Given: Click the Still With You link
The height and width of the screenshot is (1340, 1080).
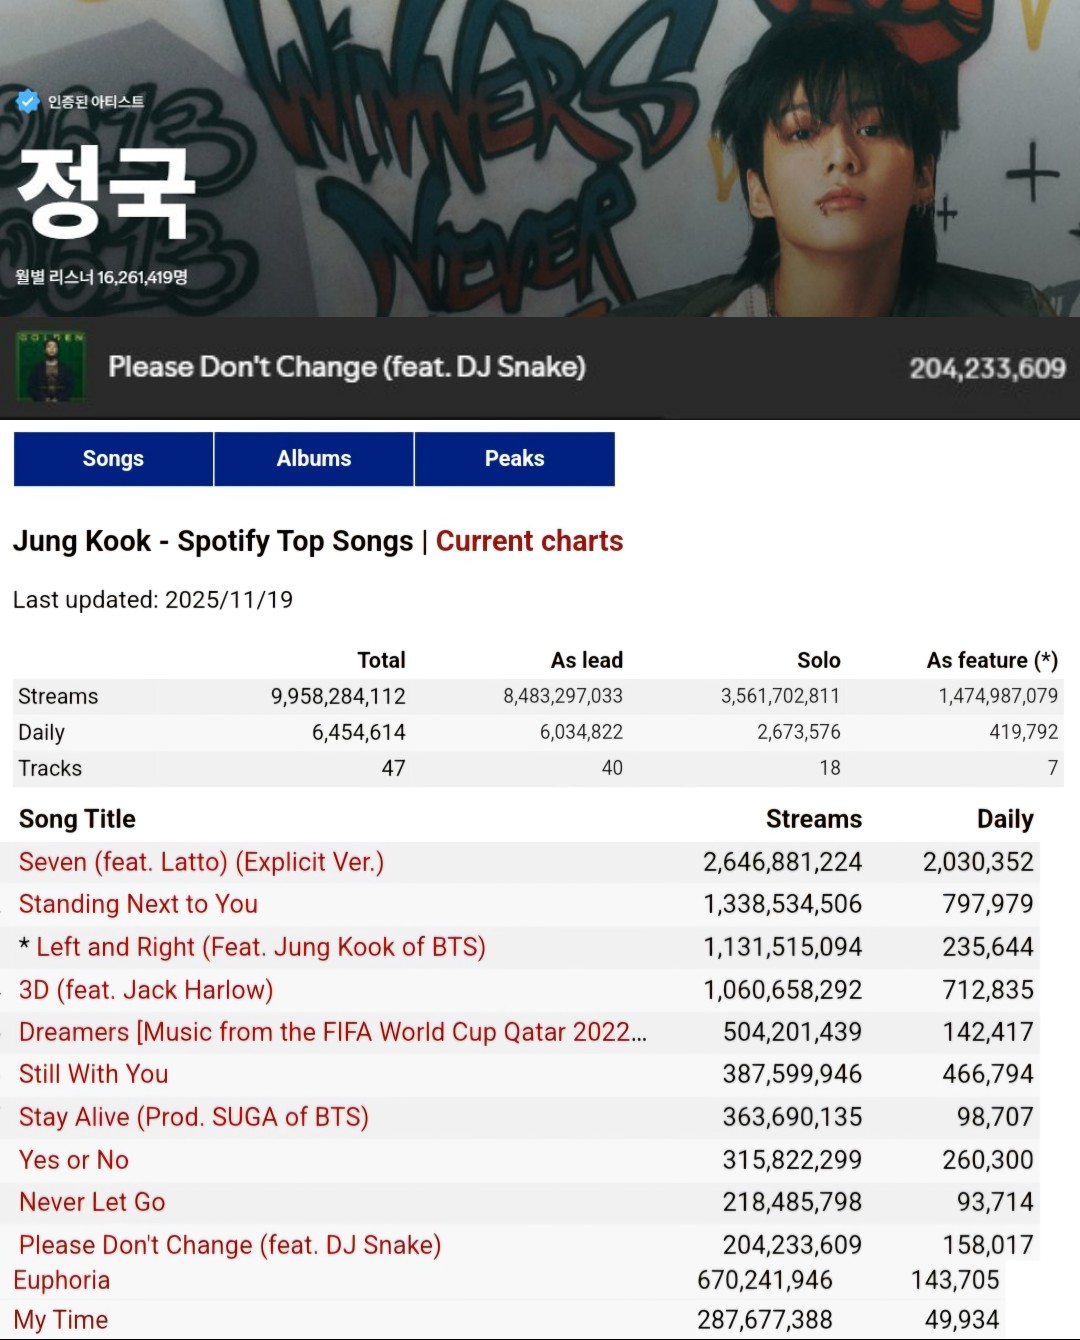Looking at the screenshot, I should [93, 1074].
